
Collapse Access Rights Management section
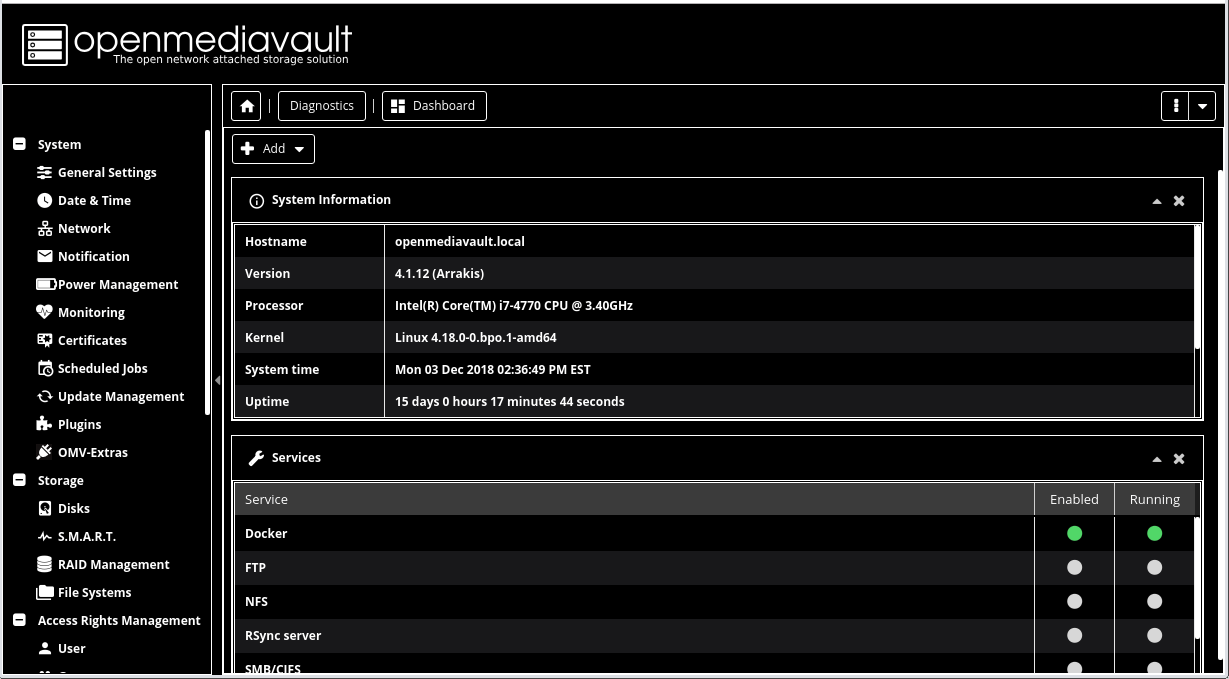(19, 620)
